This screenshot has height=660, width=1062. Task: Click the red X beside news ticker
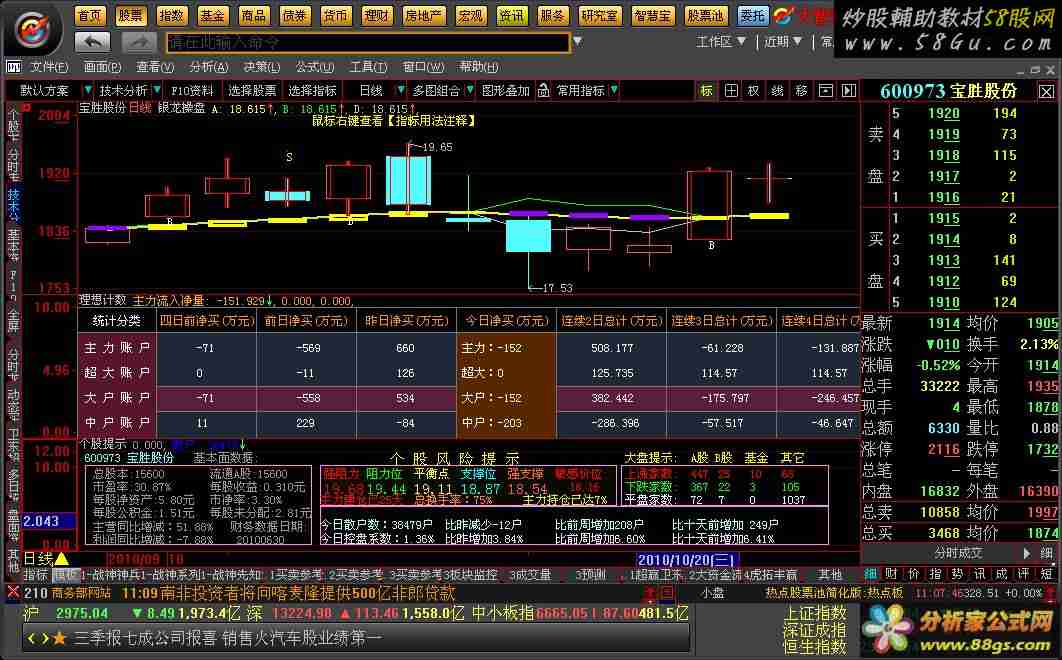12,592
